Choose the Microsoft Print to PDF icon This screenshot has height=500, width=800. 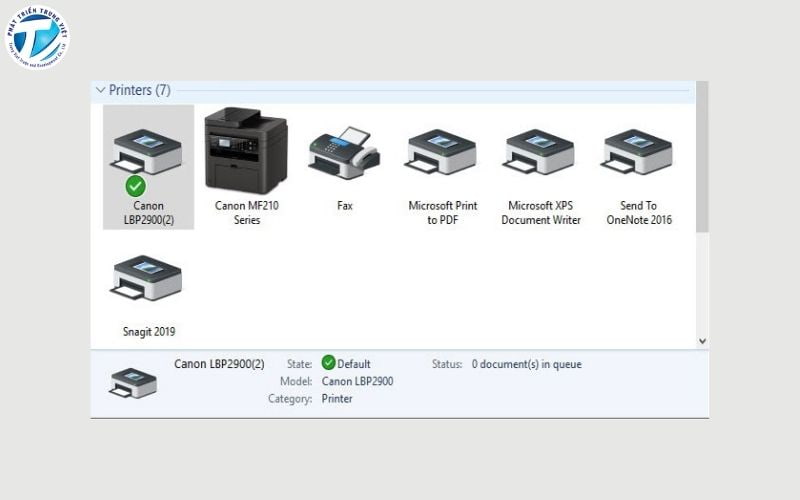[x=441, y=152]
